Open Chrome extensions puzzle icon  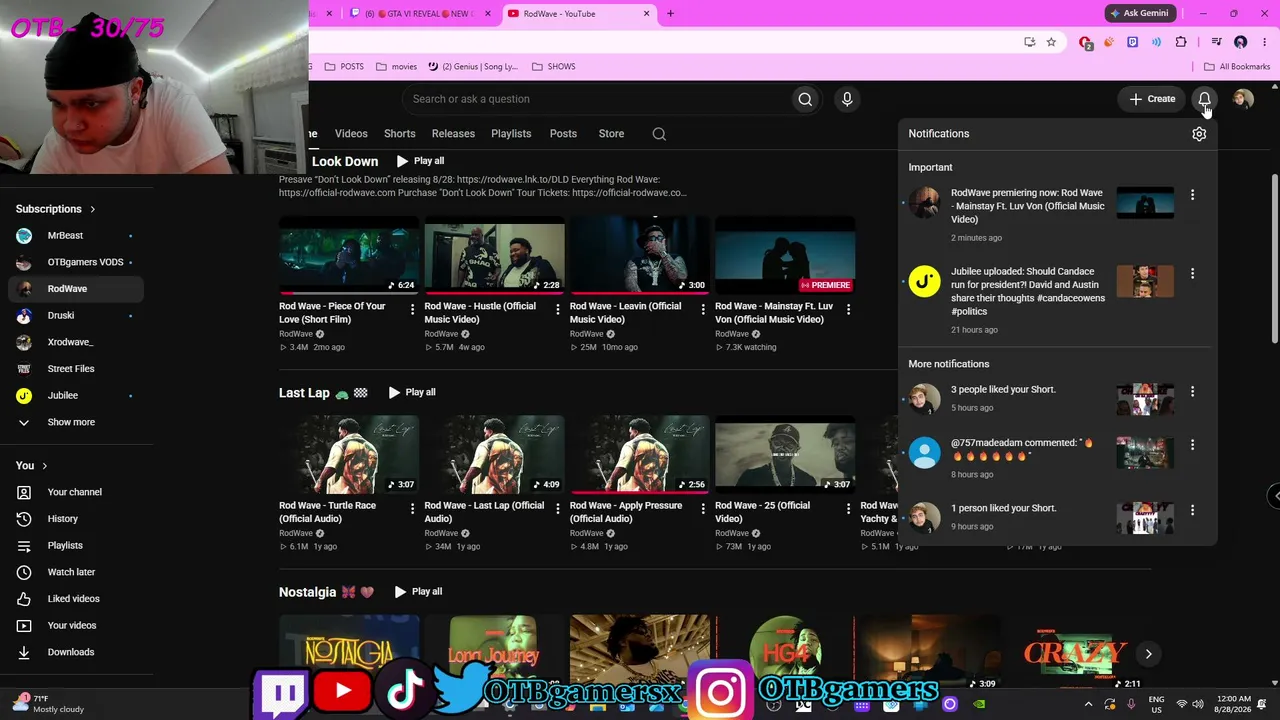pos(1181,42)
